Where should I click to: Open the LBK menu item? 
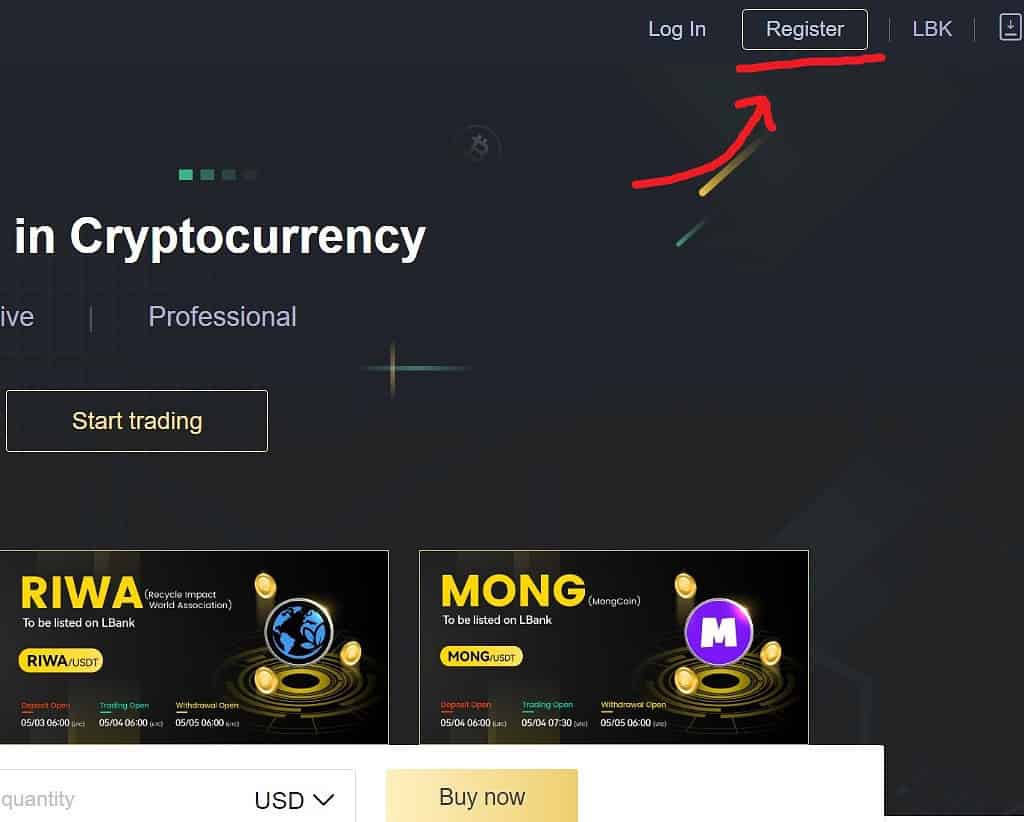point(932,29)
